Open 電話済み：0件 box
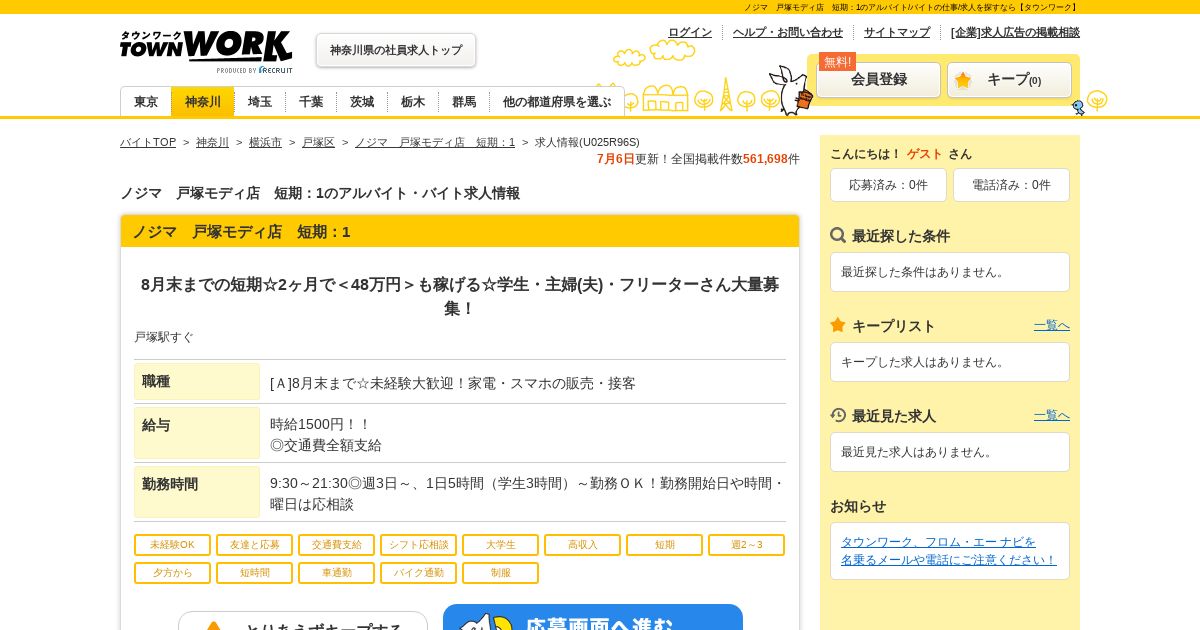The height and width of the screenshot is (630, 1200). [1011, 185]
